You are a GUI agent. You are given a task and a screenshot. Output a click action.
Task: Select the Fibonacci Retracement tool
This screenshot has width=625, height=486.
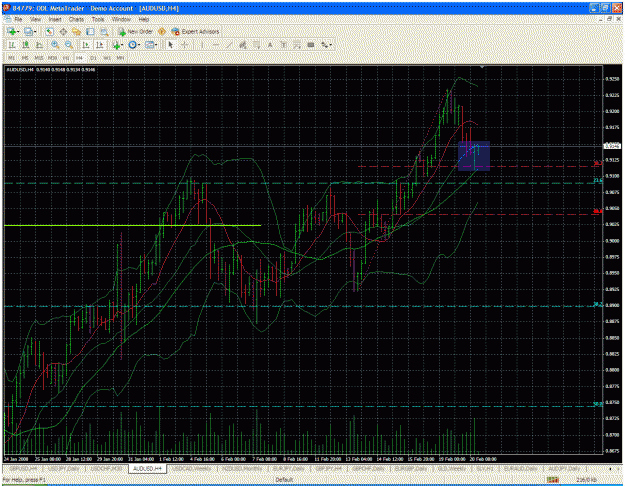tap(257, 45)
